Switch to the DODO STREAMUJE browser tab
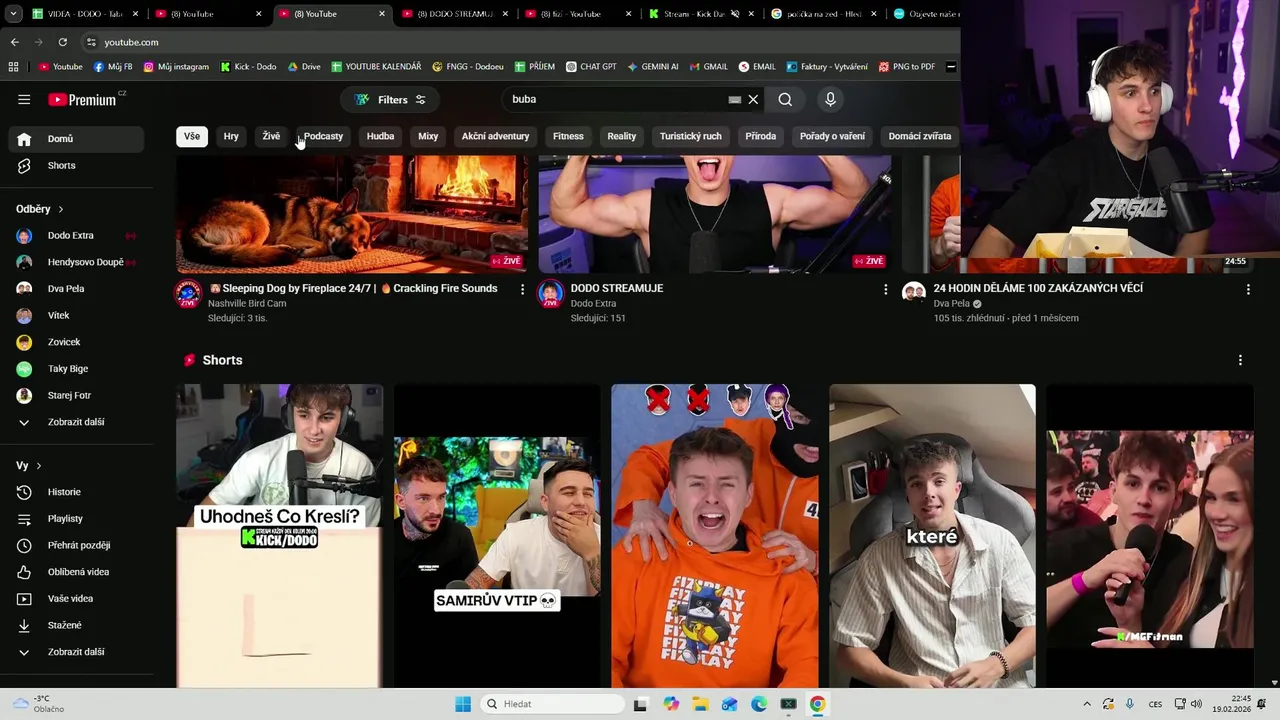The height and width of the screenshot is (720, 1280). click(455, 14)
